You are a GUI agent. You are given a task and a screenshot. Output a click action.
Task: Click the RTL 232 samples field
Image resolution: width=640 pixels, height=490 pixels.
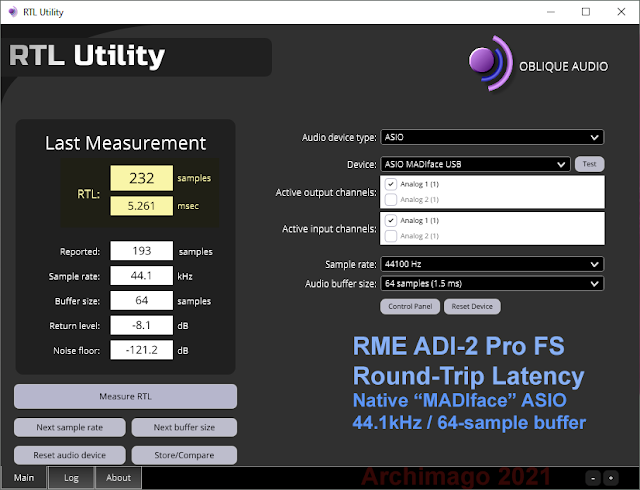tap(142, 178)
